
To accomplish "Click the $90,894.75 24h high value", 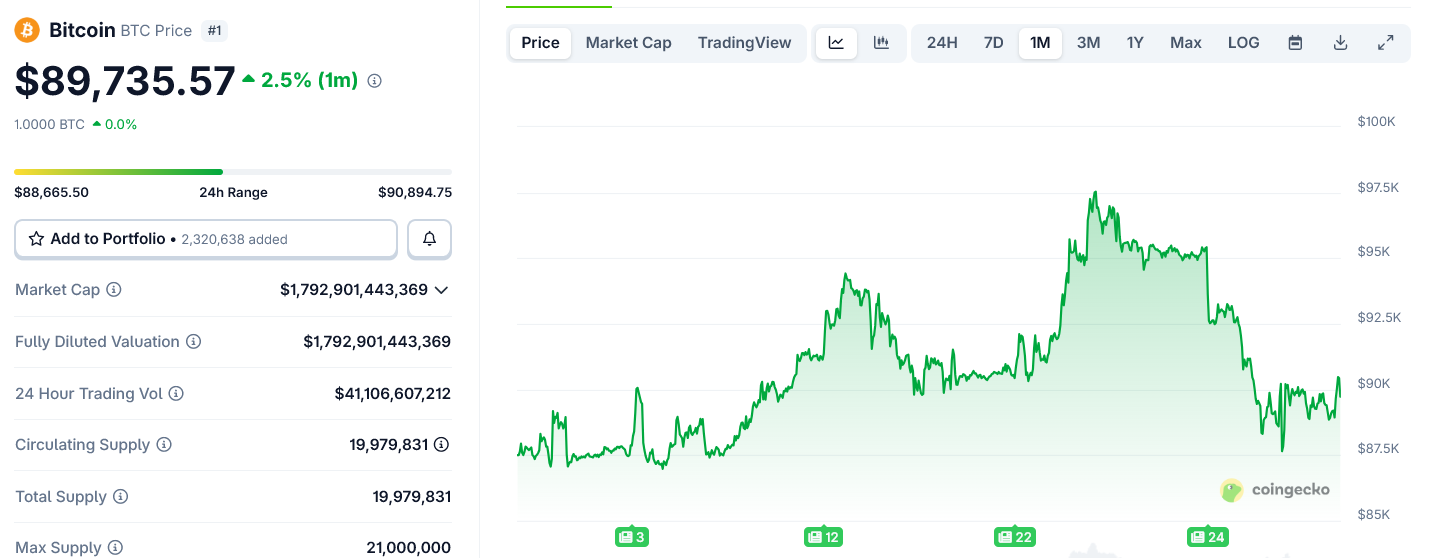I will (x=415, y=193).
